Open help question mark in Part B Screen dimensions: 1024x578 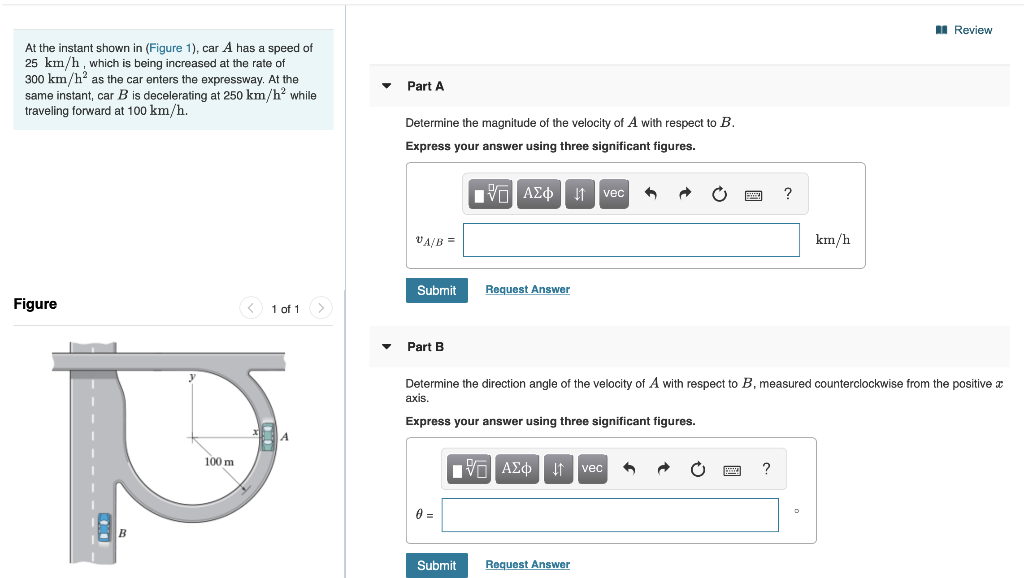point(766,468)
